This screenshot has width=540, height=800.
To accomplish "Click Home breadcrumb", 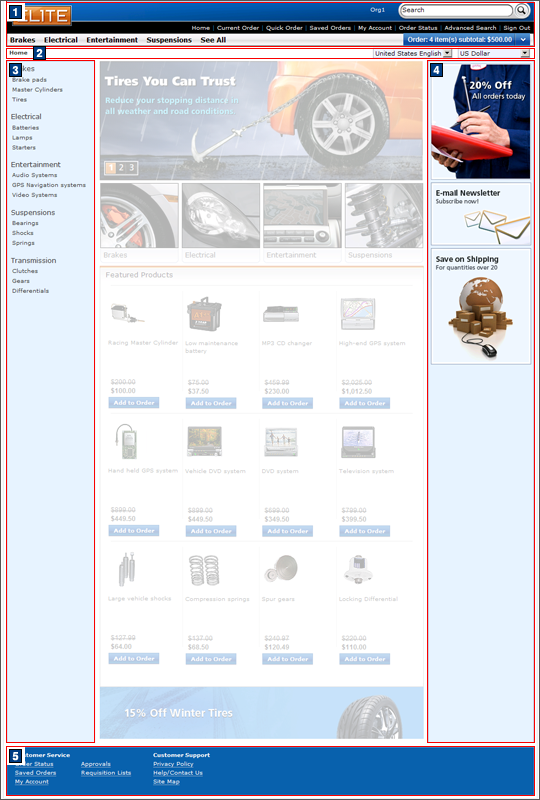I will coord(18,53).
